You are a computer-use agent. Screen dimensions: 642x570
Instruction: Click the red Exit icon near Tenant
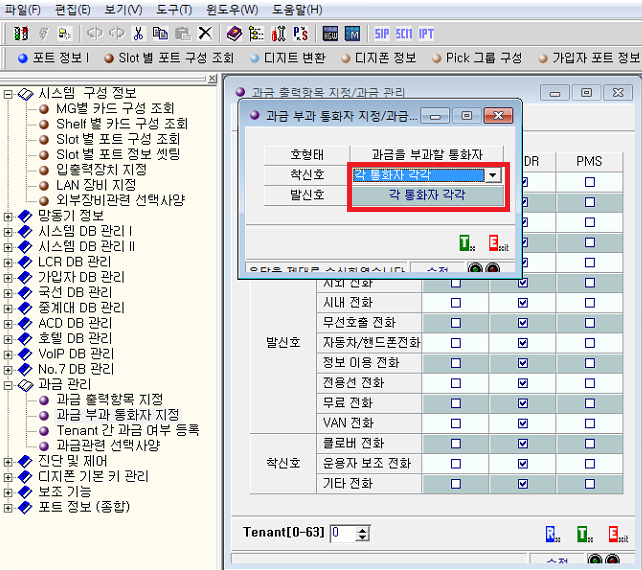point(618,534)
